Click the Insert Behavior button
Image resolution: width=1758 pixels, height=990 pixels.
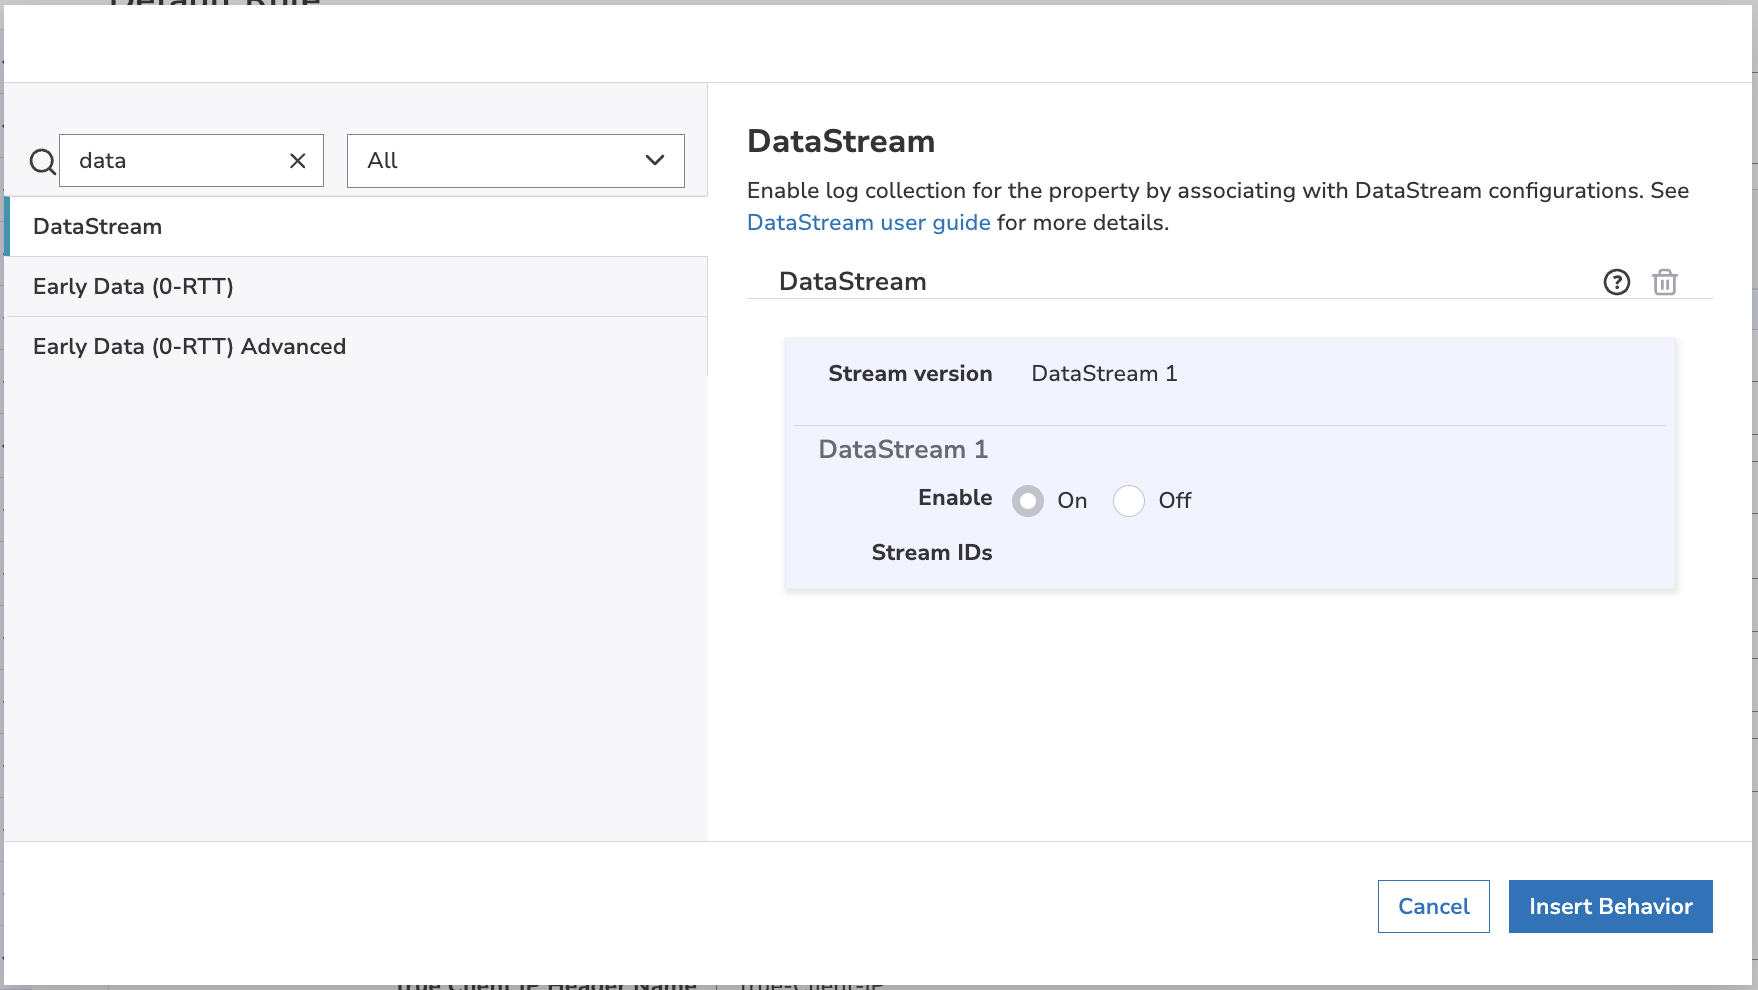click(1610, 906)
